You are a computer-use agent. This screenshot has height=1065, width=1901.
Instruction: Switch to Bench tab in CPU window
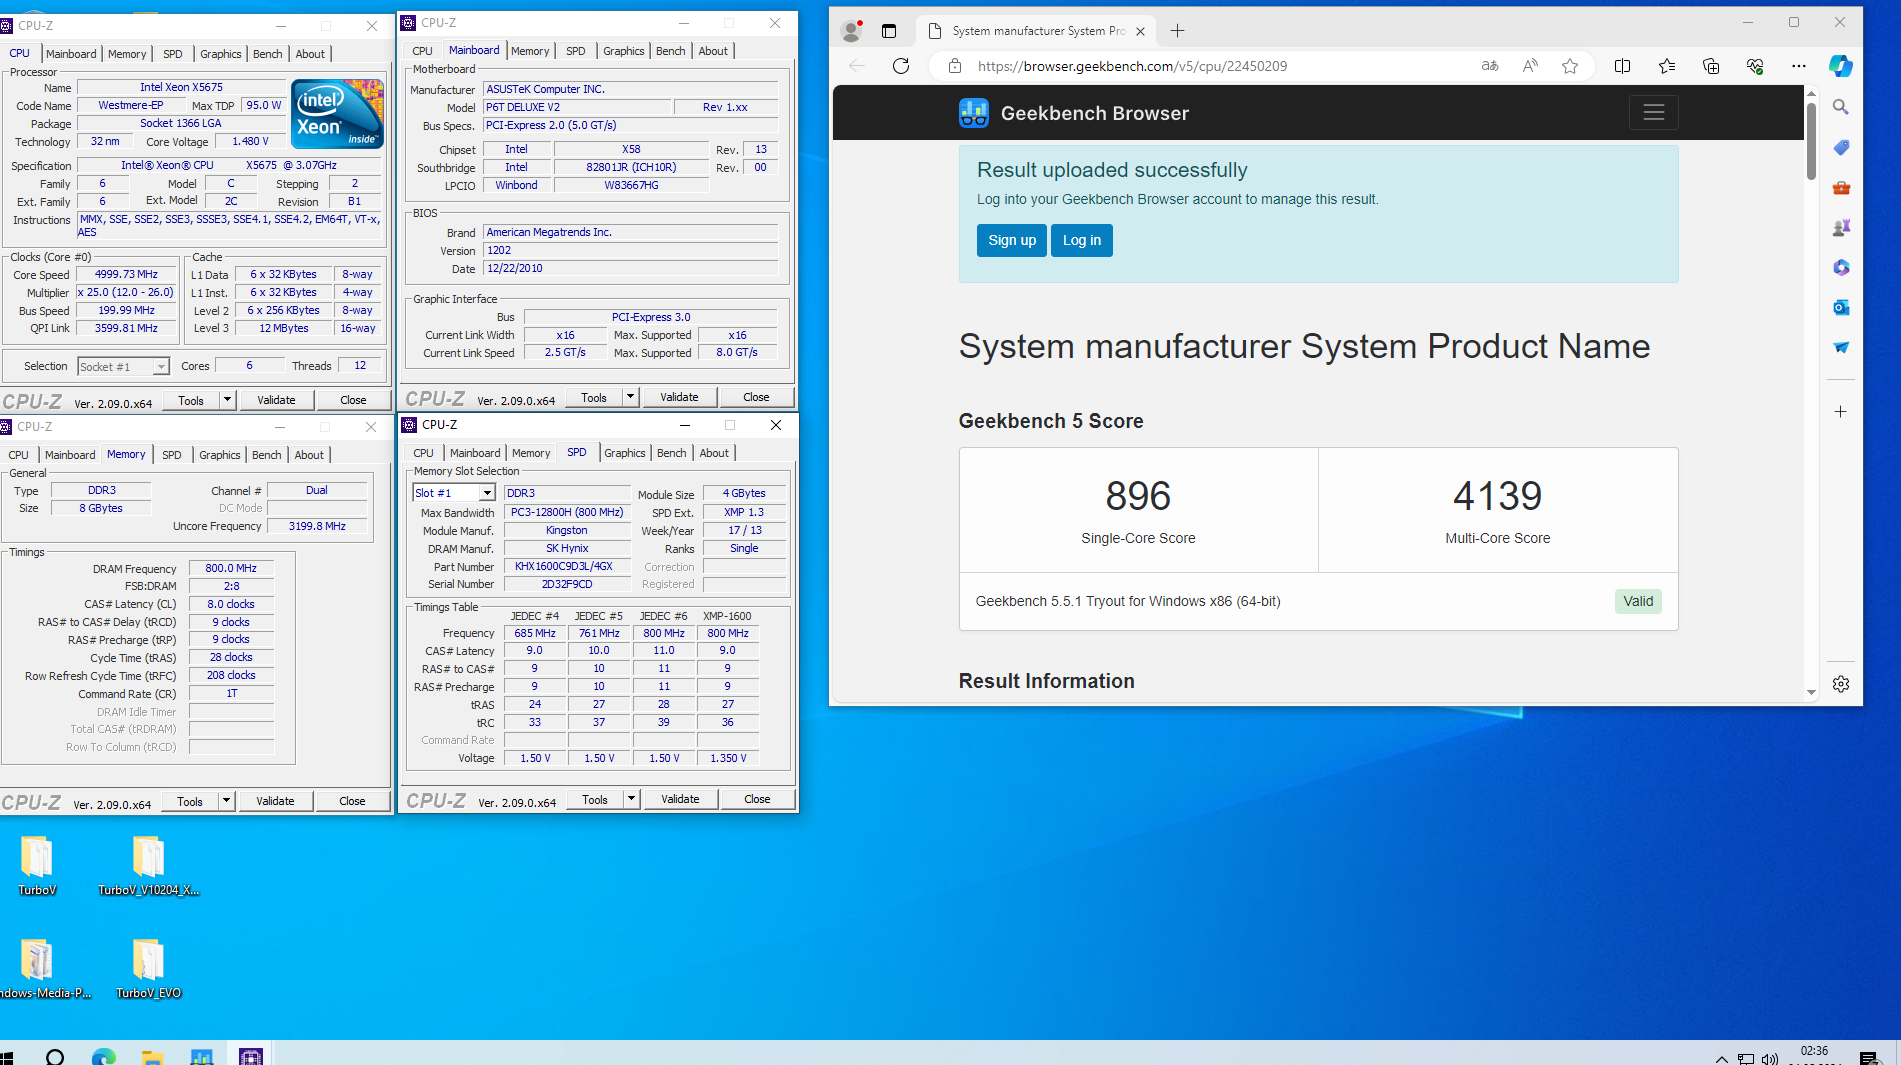267,54
